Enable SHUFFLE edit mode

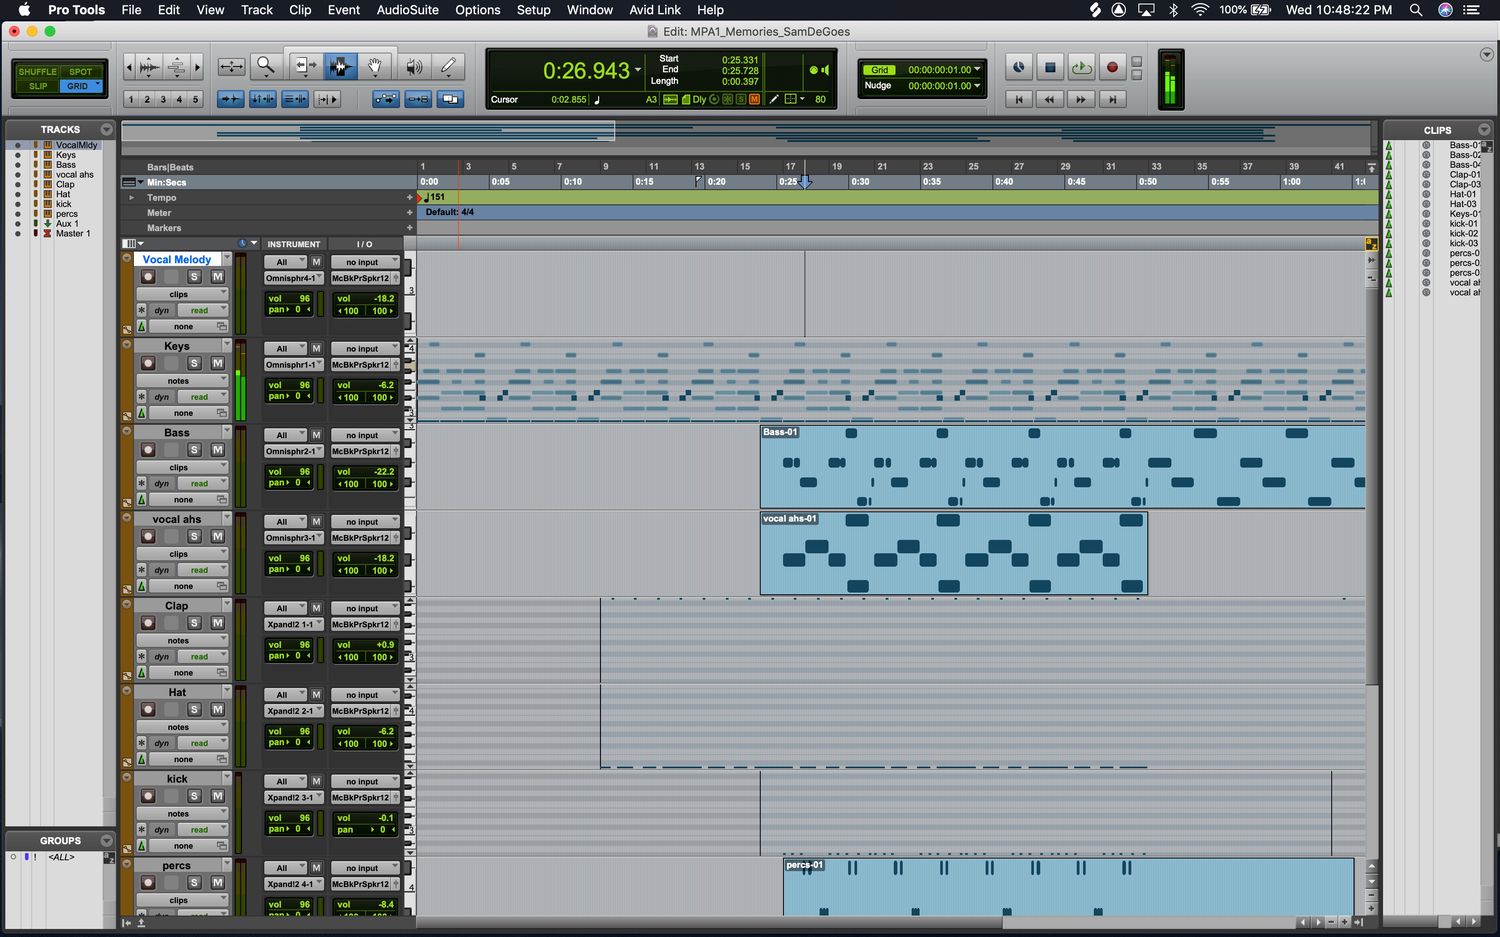pos(37,72)
